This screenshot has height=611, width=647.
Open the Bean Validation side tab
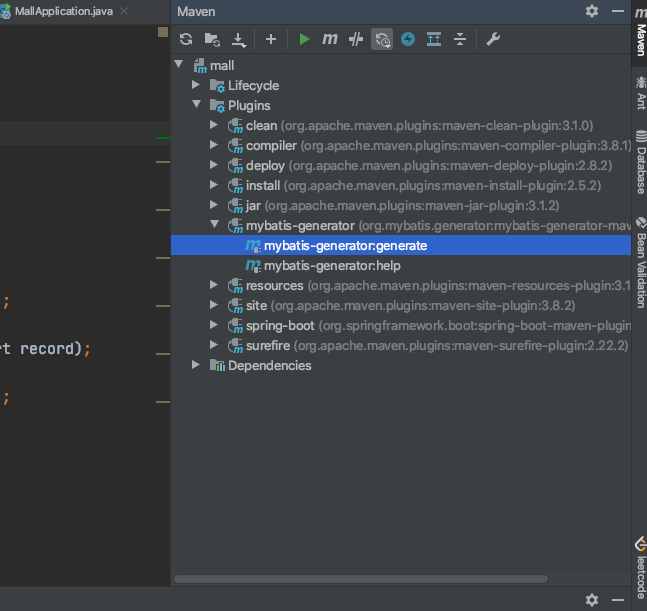640,262
